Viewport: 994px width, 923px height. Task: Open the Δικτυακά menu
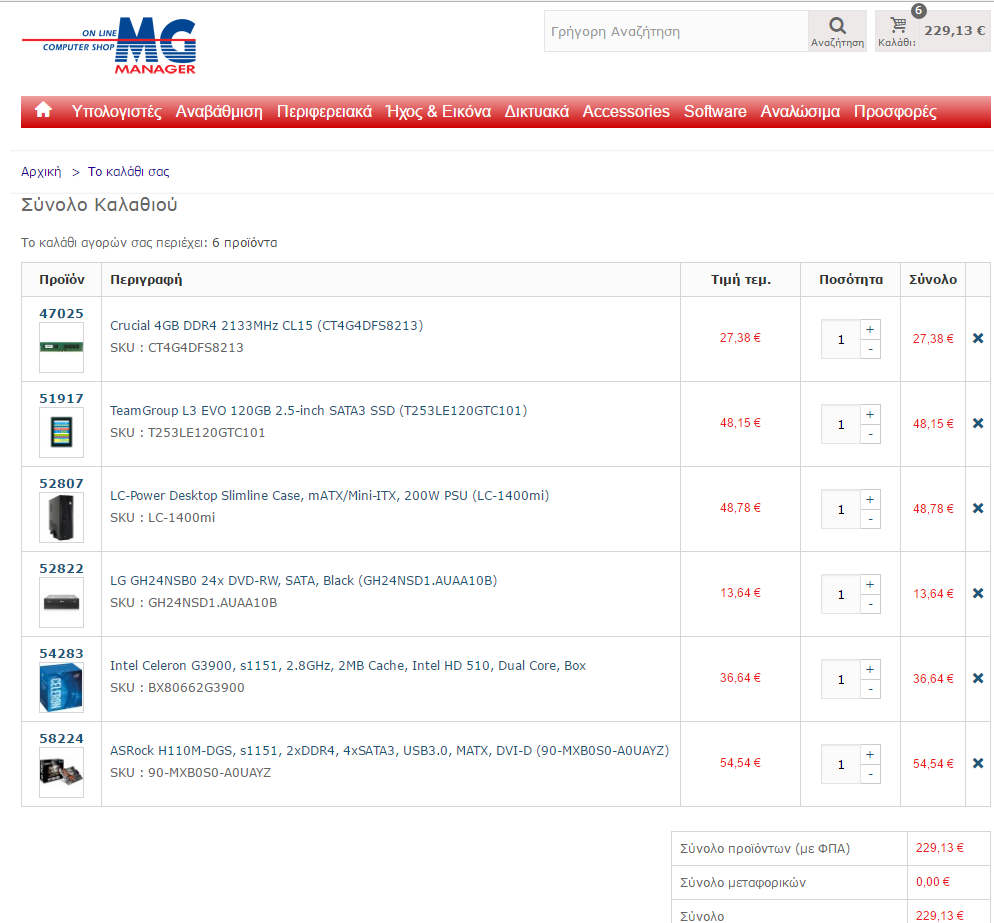(x=536, y=112)
